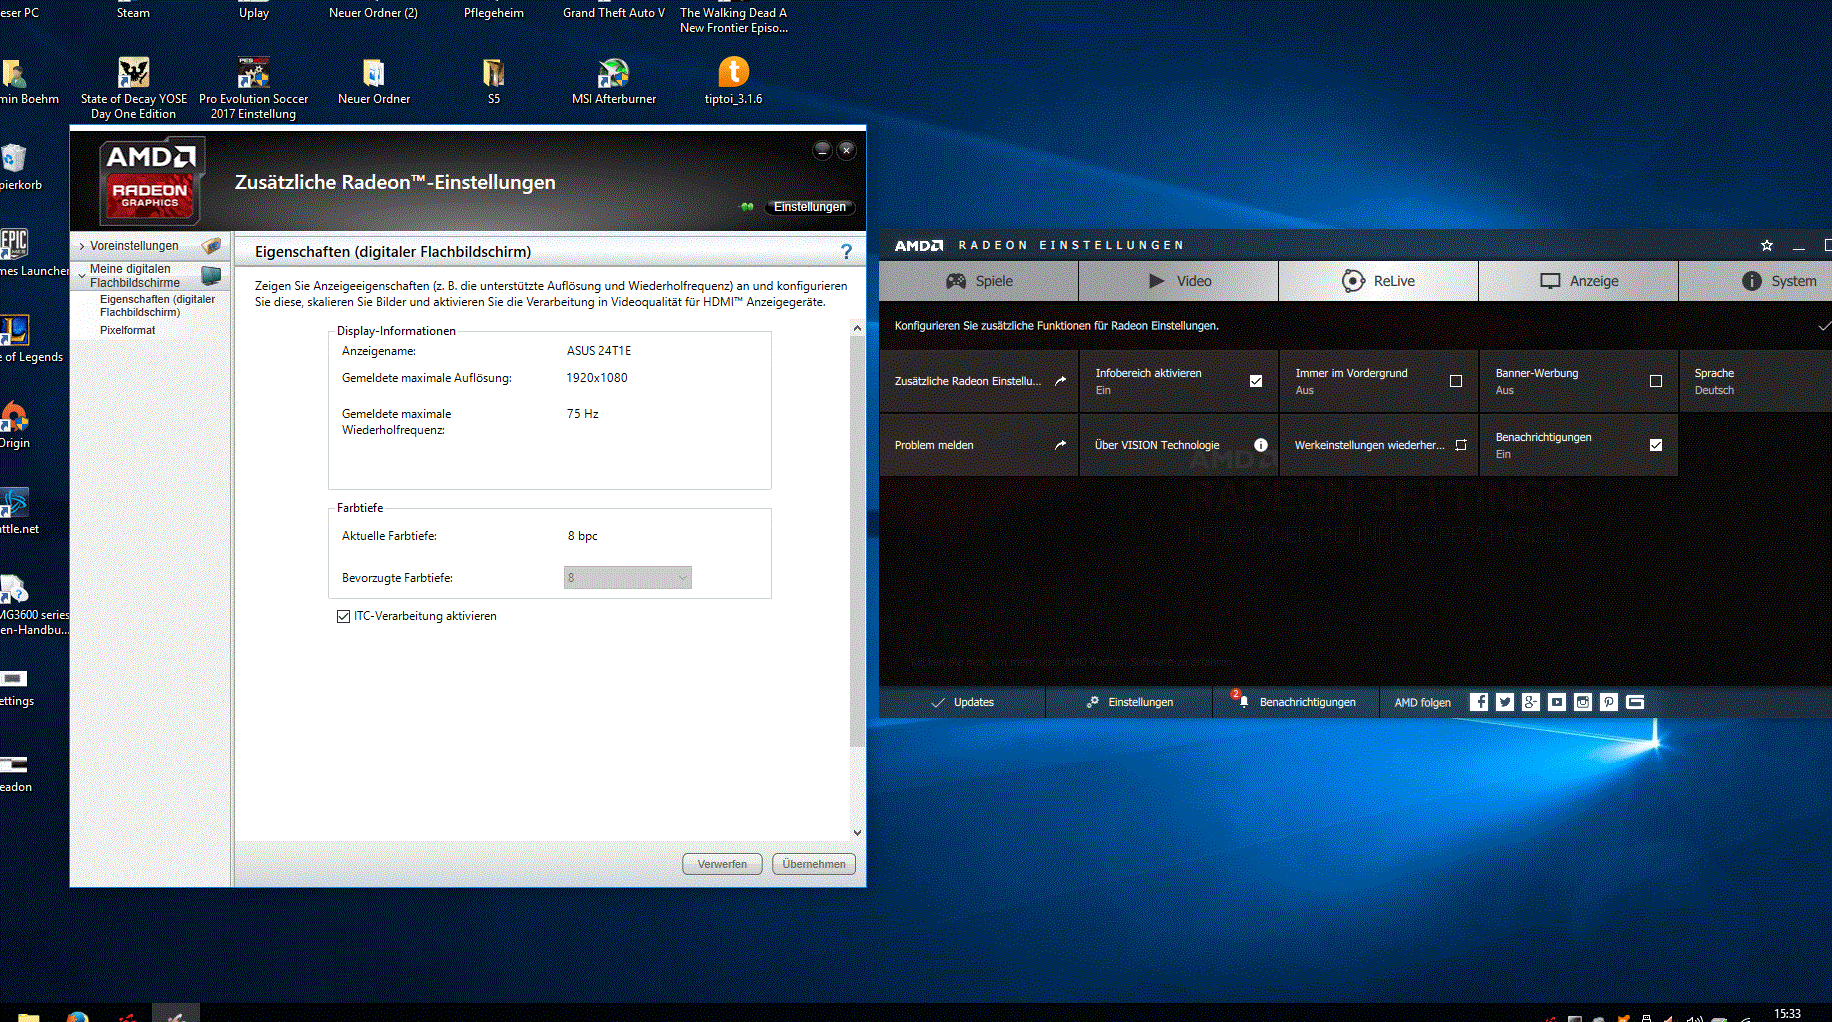Screen dimensions: 1832x1022
Task: Click the properties panel scroll down arrow
Action: (857, 832)
